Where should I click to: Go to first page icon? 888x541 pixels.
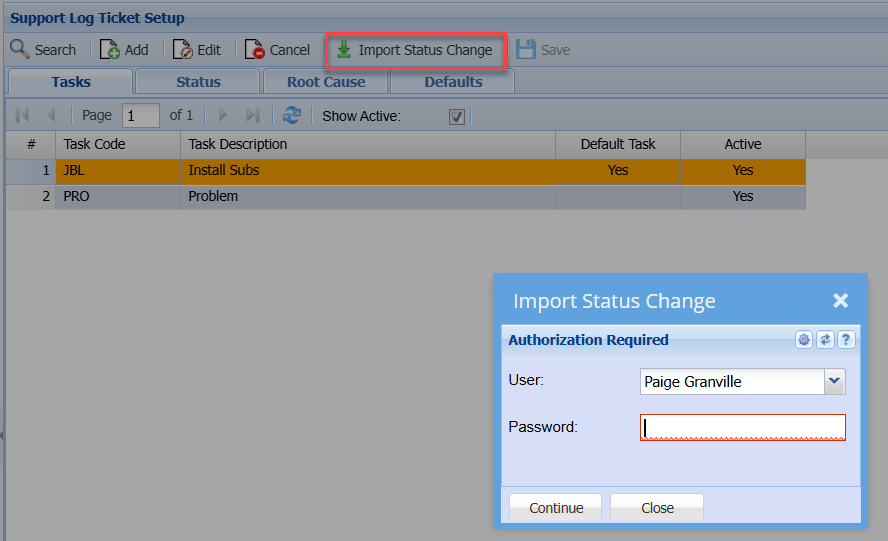(23, 116)
